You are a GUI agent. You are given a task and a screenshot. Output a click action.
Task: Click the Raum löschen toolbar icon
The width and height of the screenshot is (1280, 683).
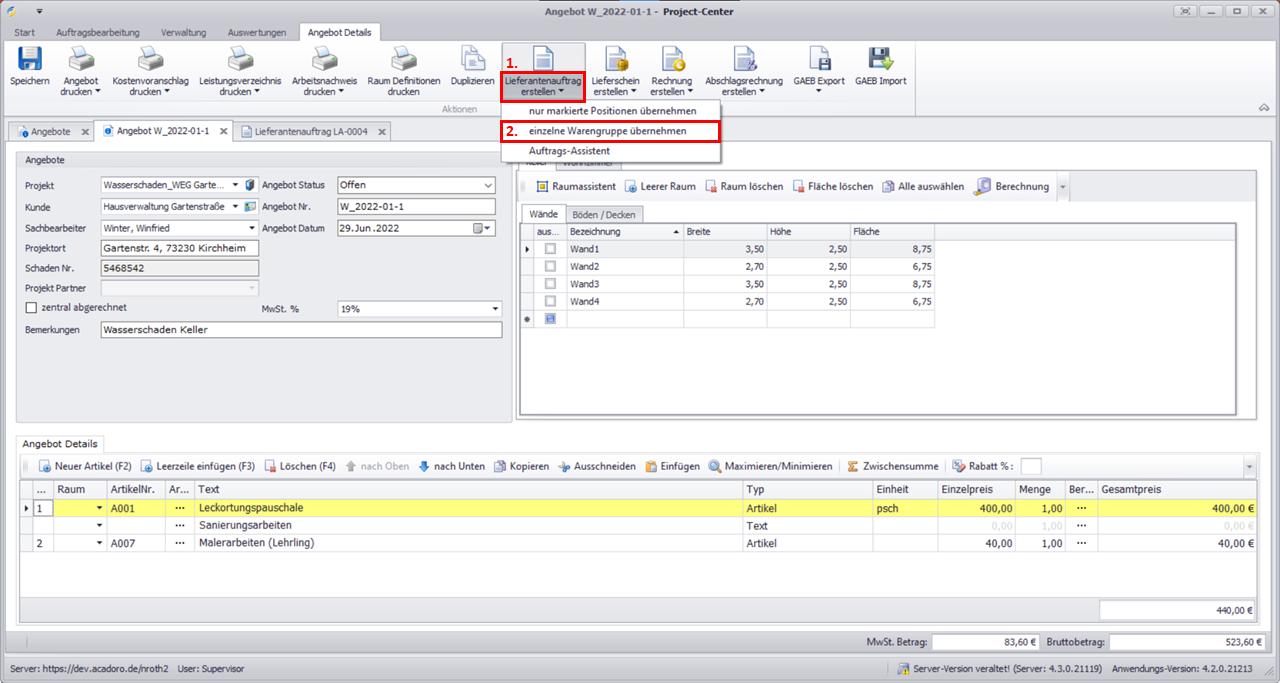coord(745,186)
